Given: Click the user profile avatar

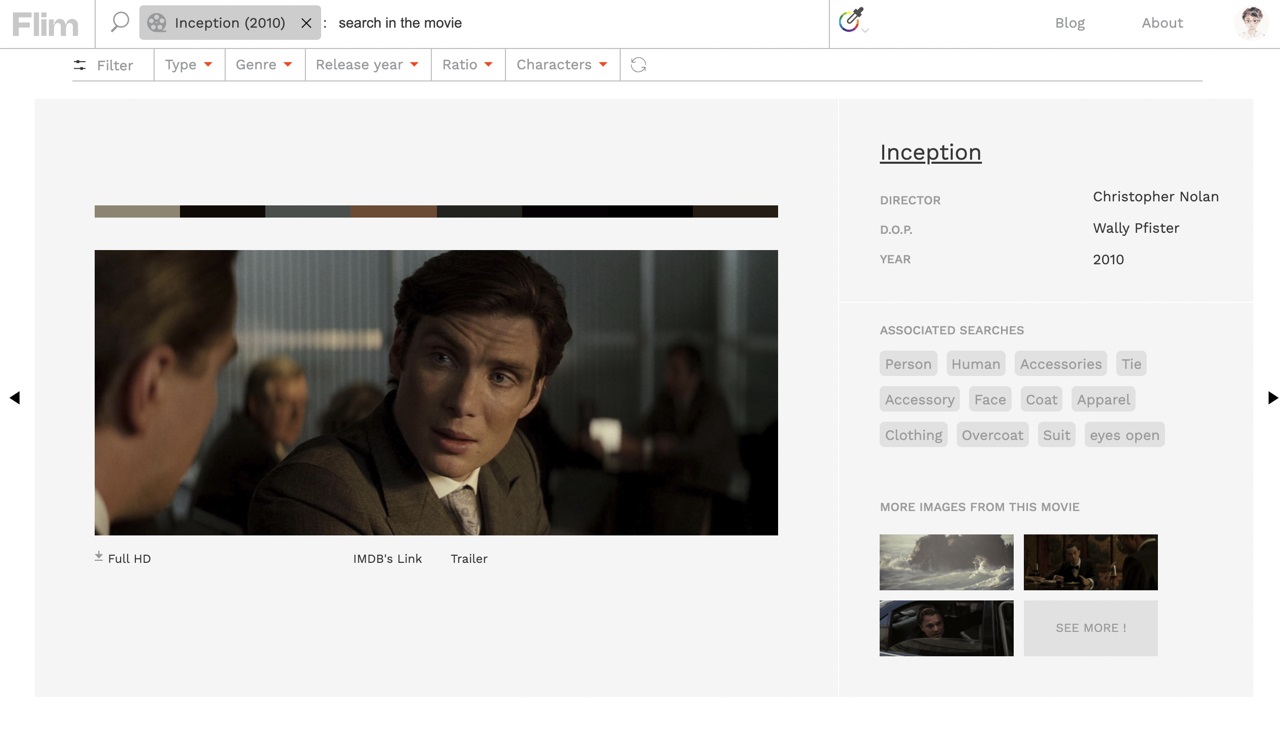Looking at the screenshot, I should [1252, 22].
